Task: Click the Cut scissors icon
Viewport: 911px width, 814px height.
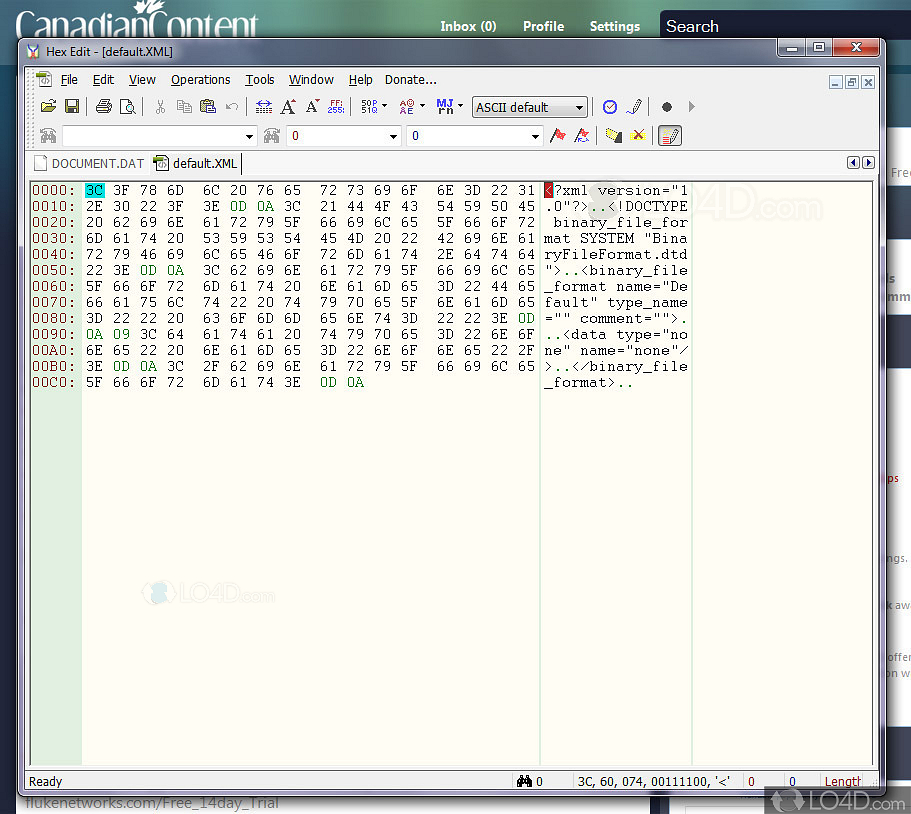Action: coord(160,107)
